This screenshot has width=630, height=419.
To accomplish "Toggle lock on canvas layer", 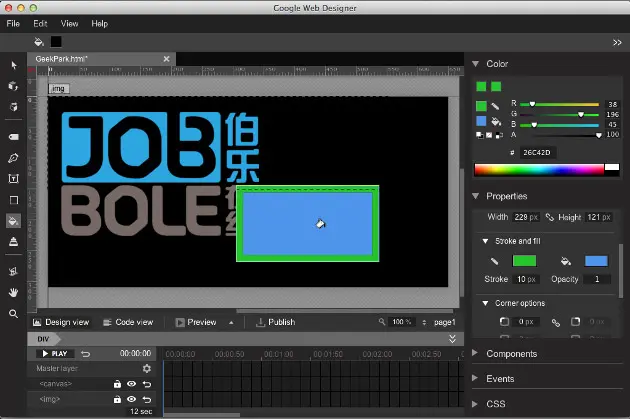I will (x=117, y=384).
